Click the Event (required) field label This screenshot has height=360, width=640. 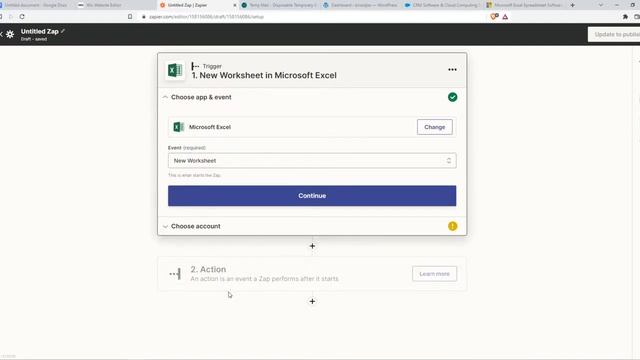(x=187, y=148)
